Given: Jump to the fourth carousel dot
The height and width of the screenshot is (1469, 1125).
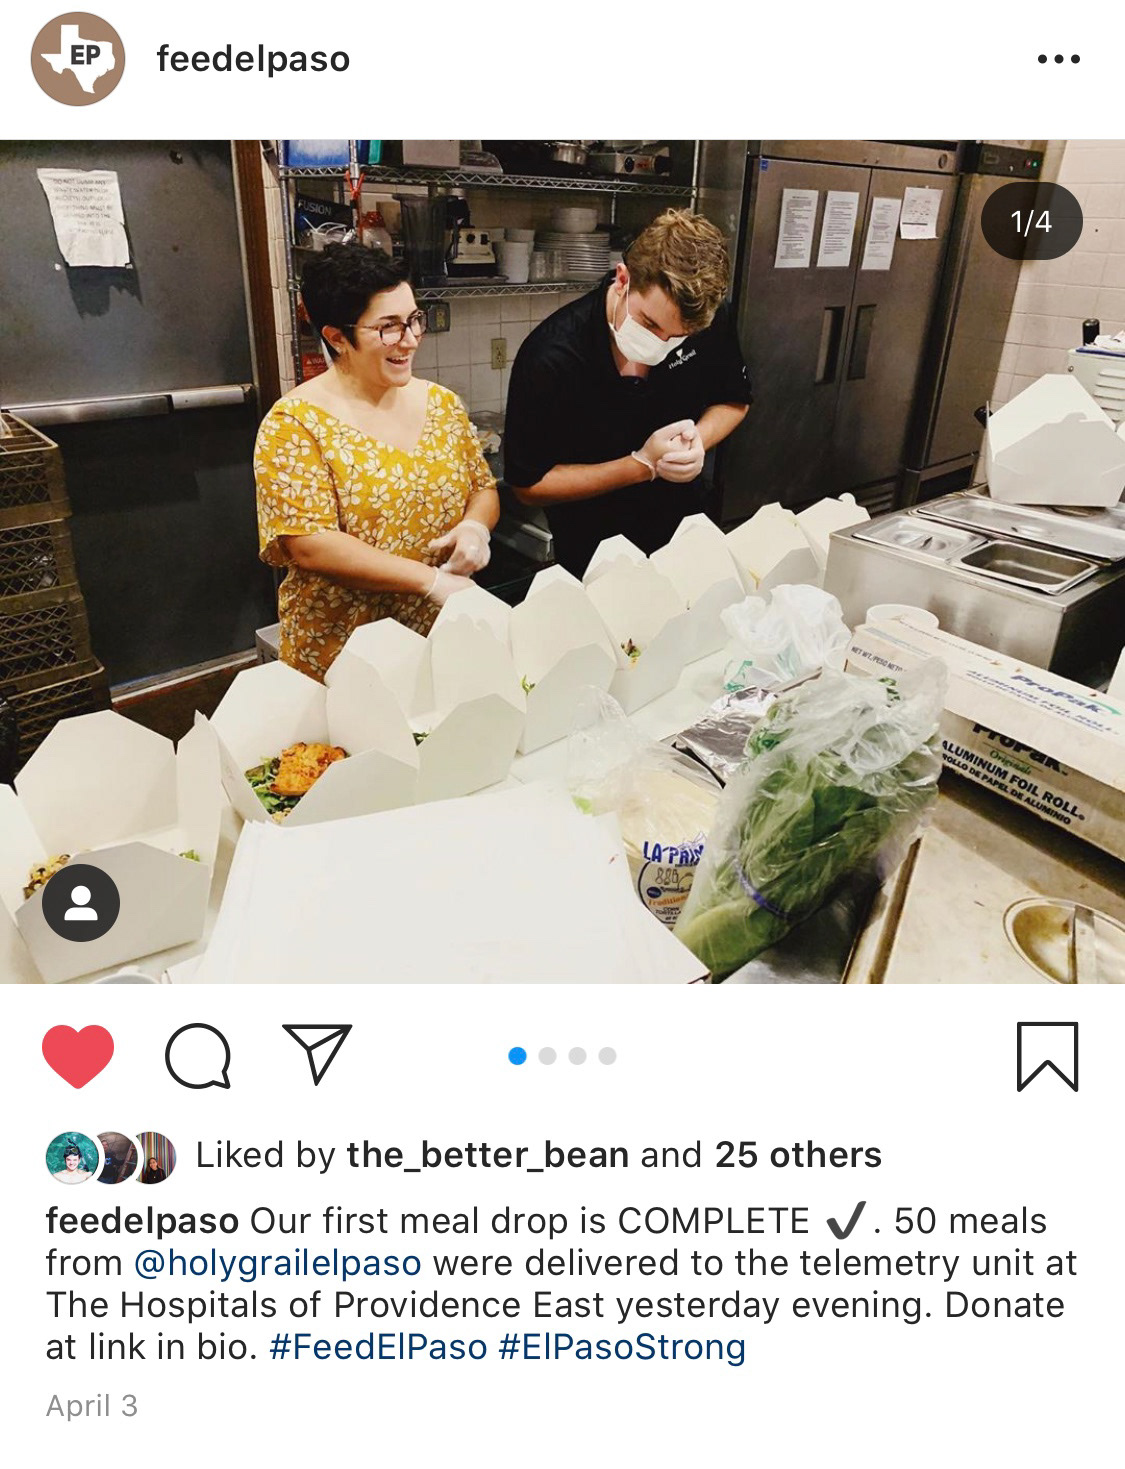Looking at the screenshot, I should tap(607, 1056).
